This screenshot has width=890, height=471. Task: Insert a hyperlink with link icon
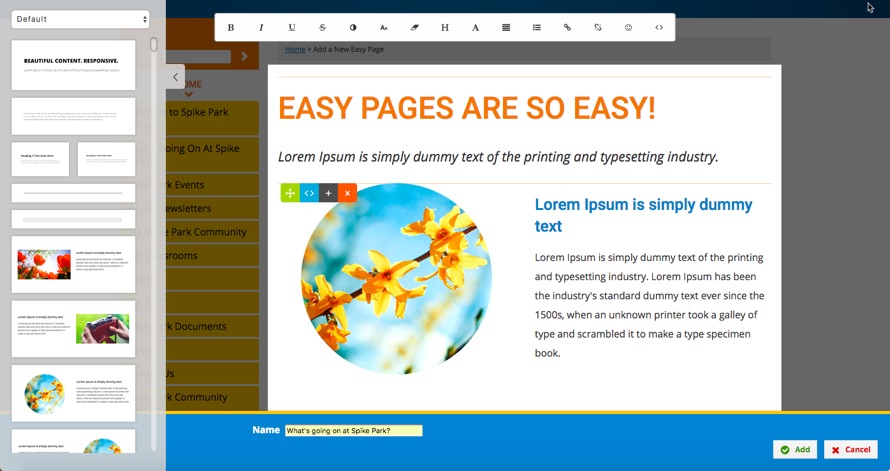[567, 28]
